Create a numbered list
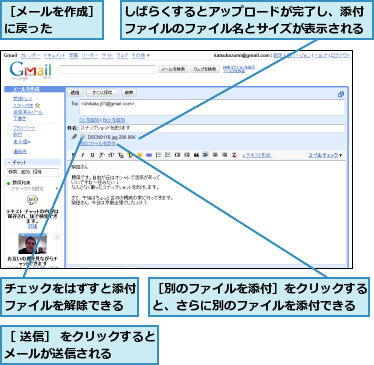Viewport: 374px width, 365px height. pyautogui.click(x=159, y=155)
